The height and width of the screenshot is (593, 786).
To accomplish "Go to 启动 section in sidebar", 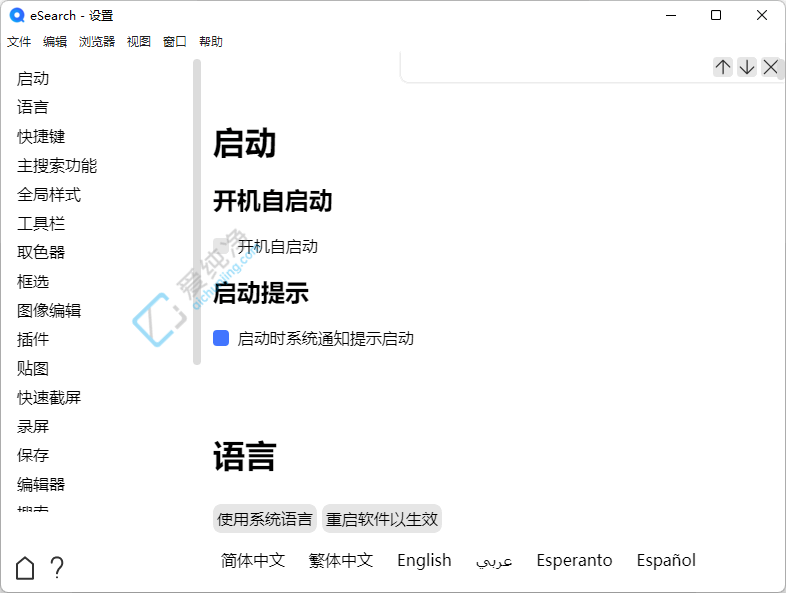I will pos(33,79).
